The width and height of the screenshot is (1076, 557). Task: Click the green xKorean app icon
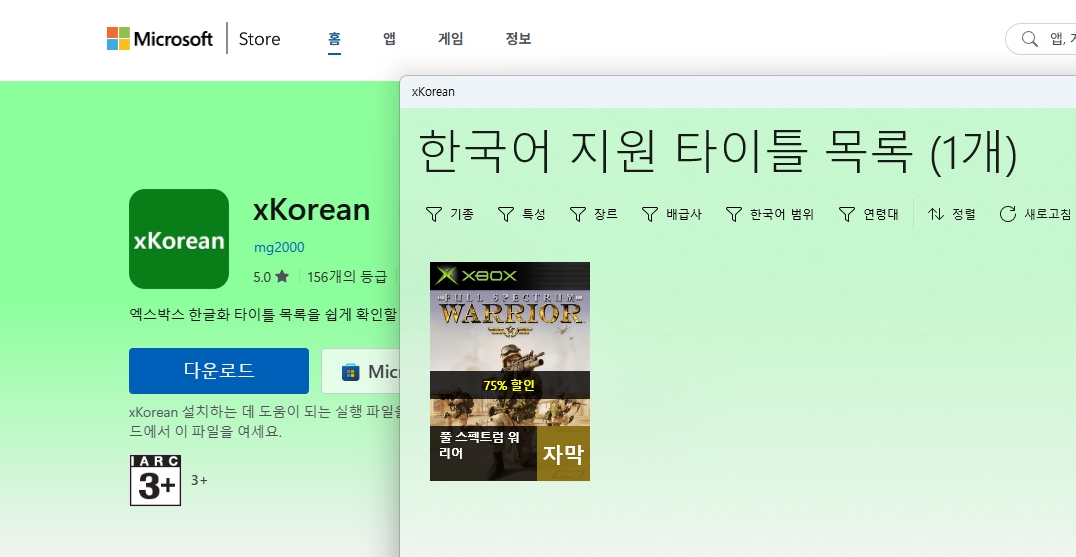coord(179,239)
